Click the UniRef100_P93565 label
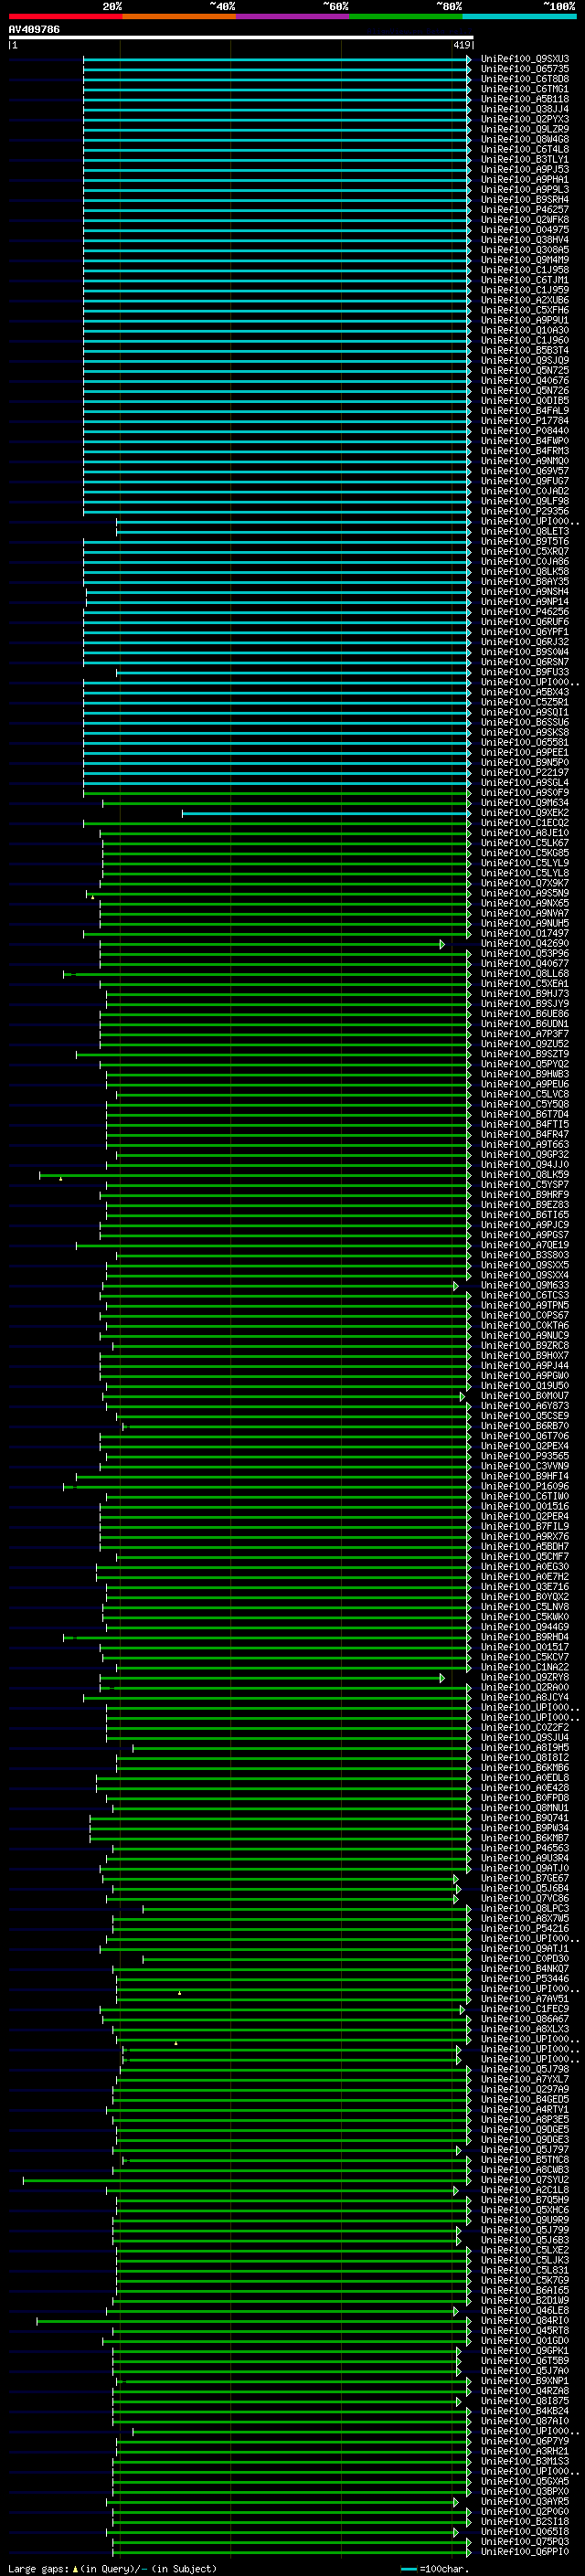Image resolution: width=585 pixels, height=2576 pixels. tap(525, 1456)
